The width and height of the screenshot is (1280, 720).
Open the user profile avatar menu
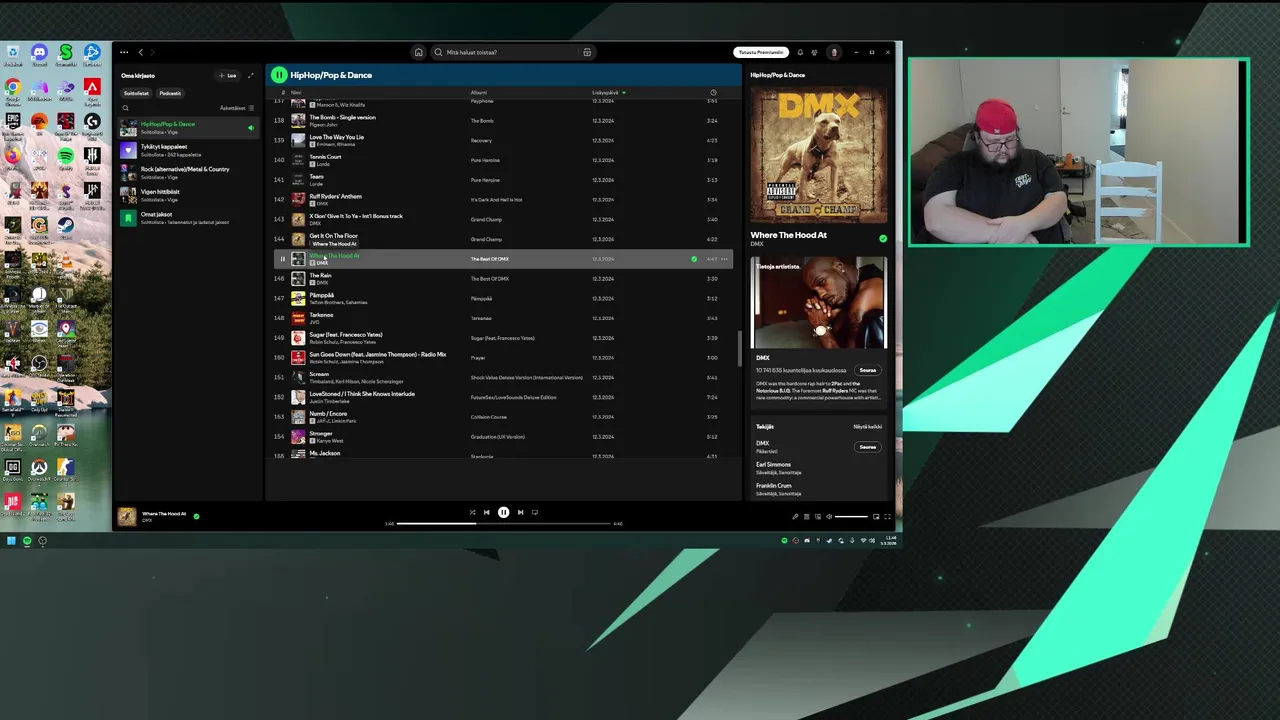pyautogui.click(x=834, y=52)
